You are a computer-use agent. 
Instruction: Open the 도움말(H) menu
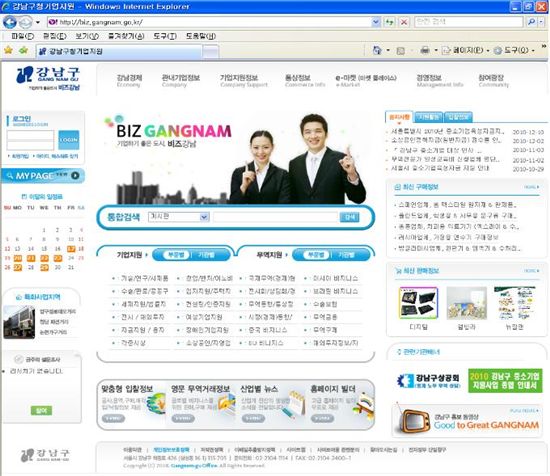click(201, 36)
